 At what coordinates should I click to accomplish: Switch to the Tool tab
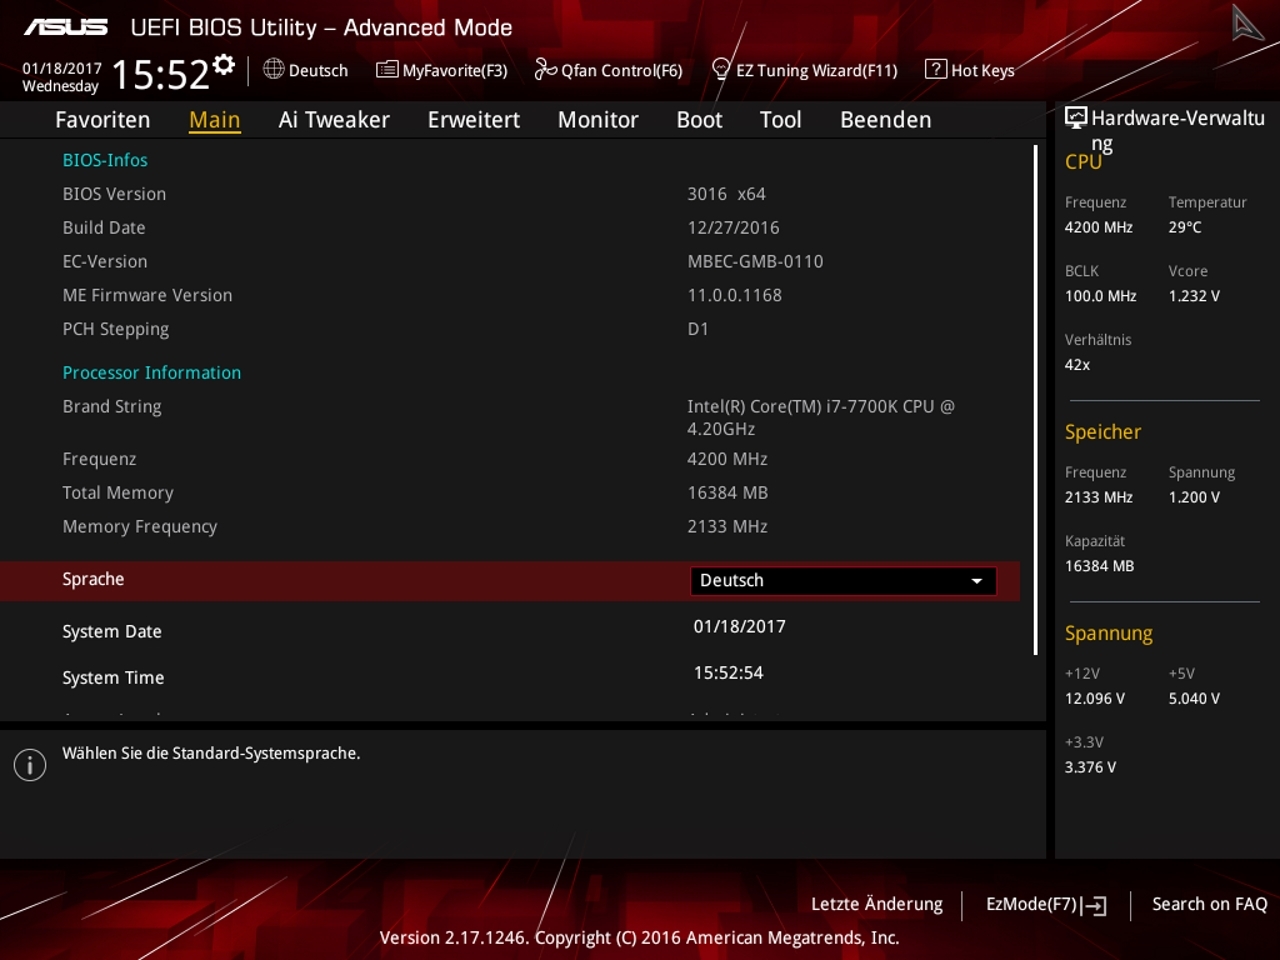click(x=780, y=120)
